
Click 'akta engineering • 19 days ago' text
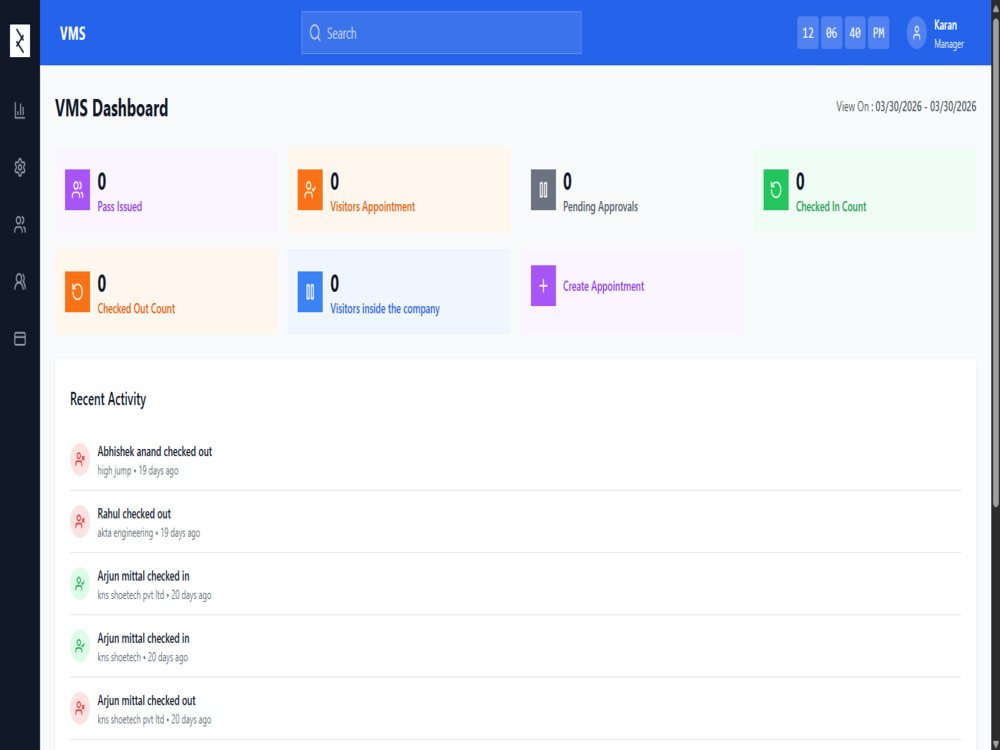(x=149, y=533)
